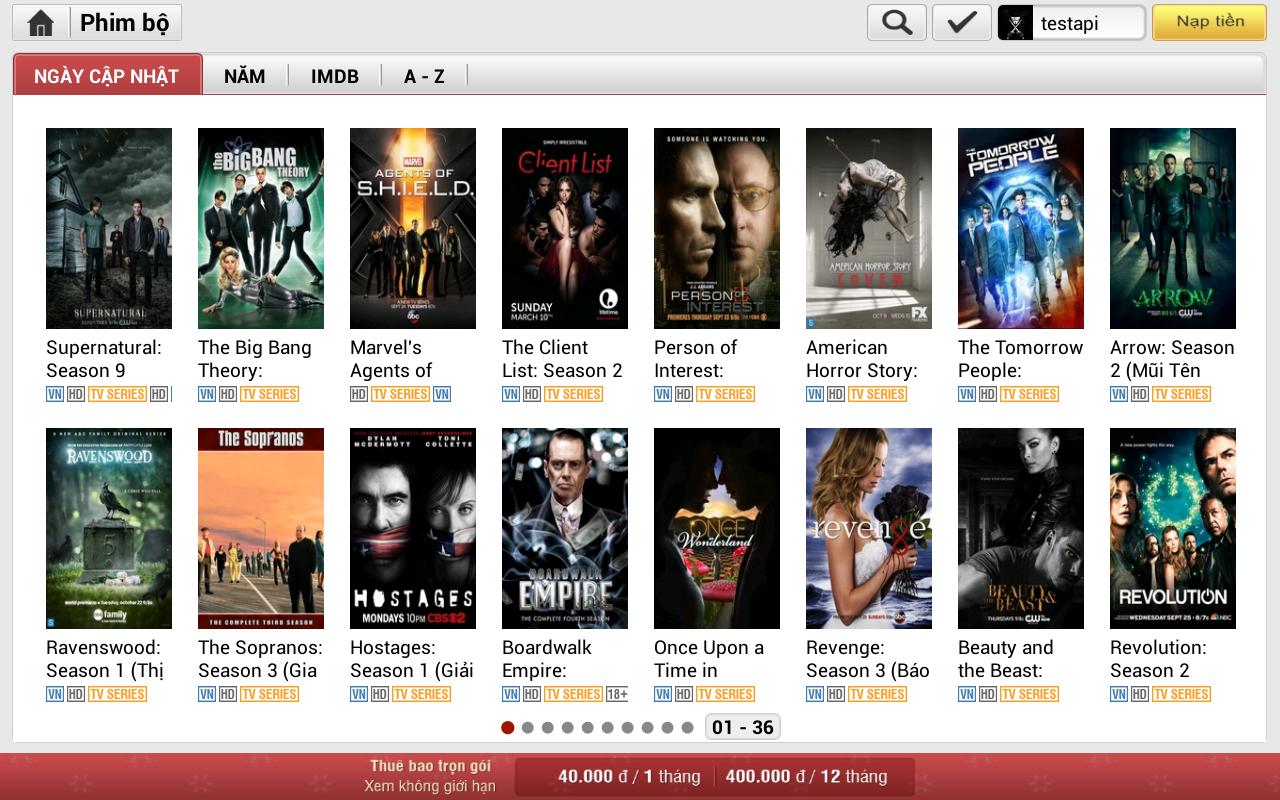
Task: Click the Phim bộ header title
Action: [x=125, y=23]
